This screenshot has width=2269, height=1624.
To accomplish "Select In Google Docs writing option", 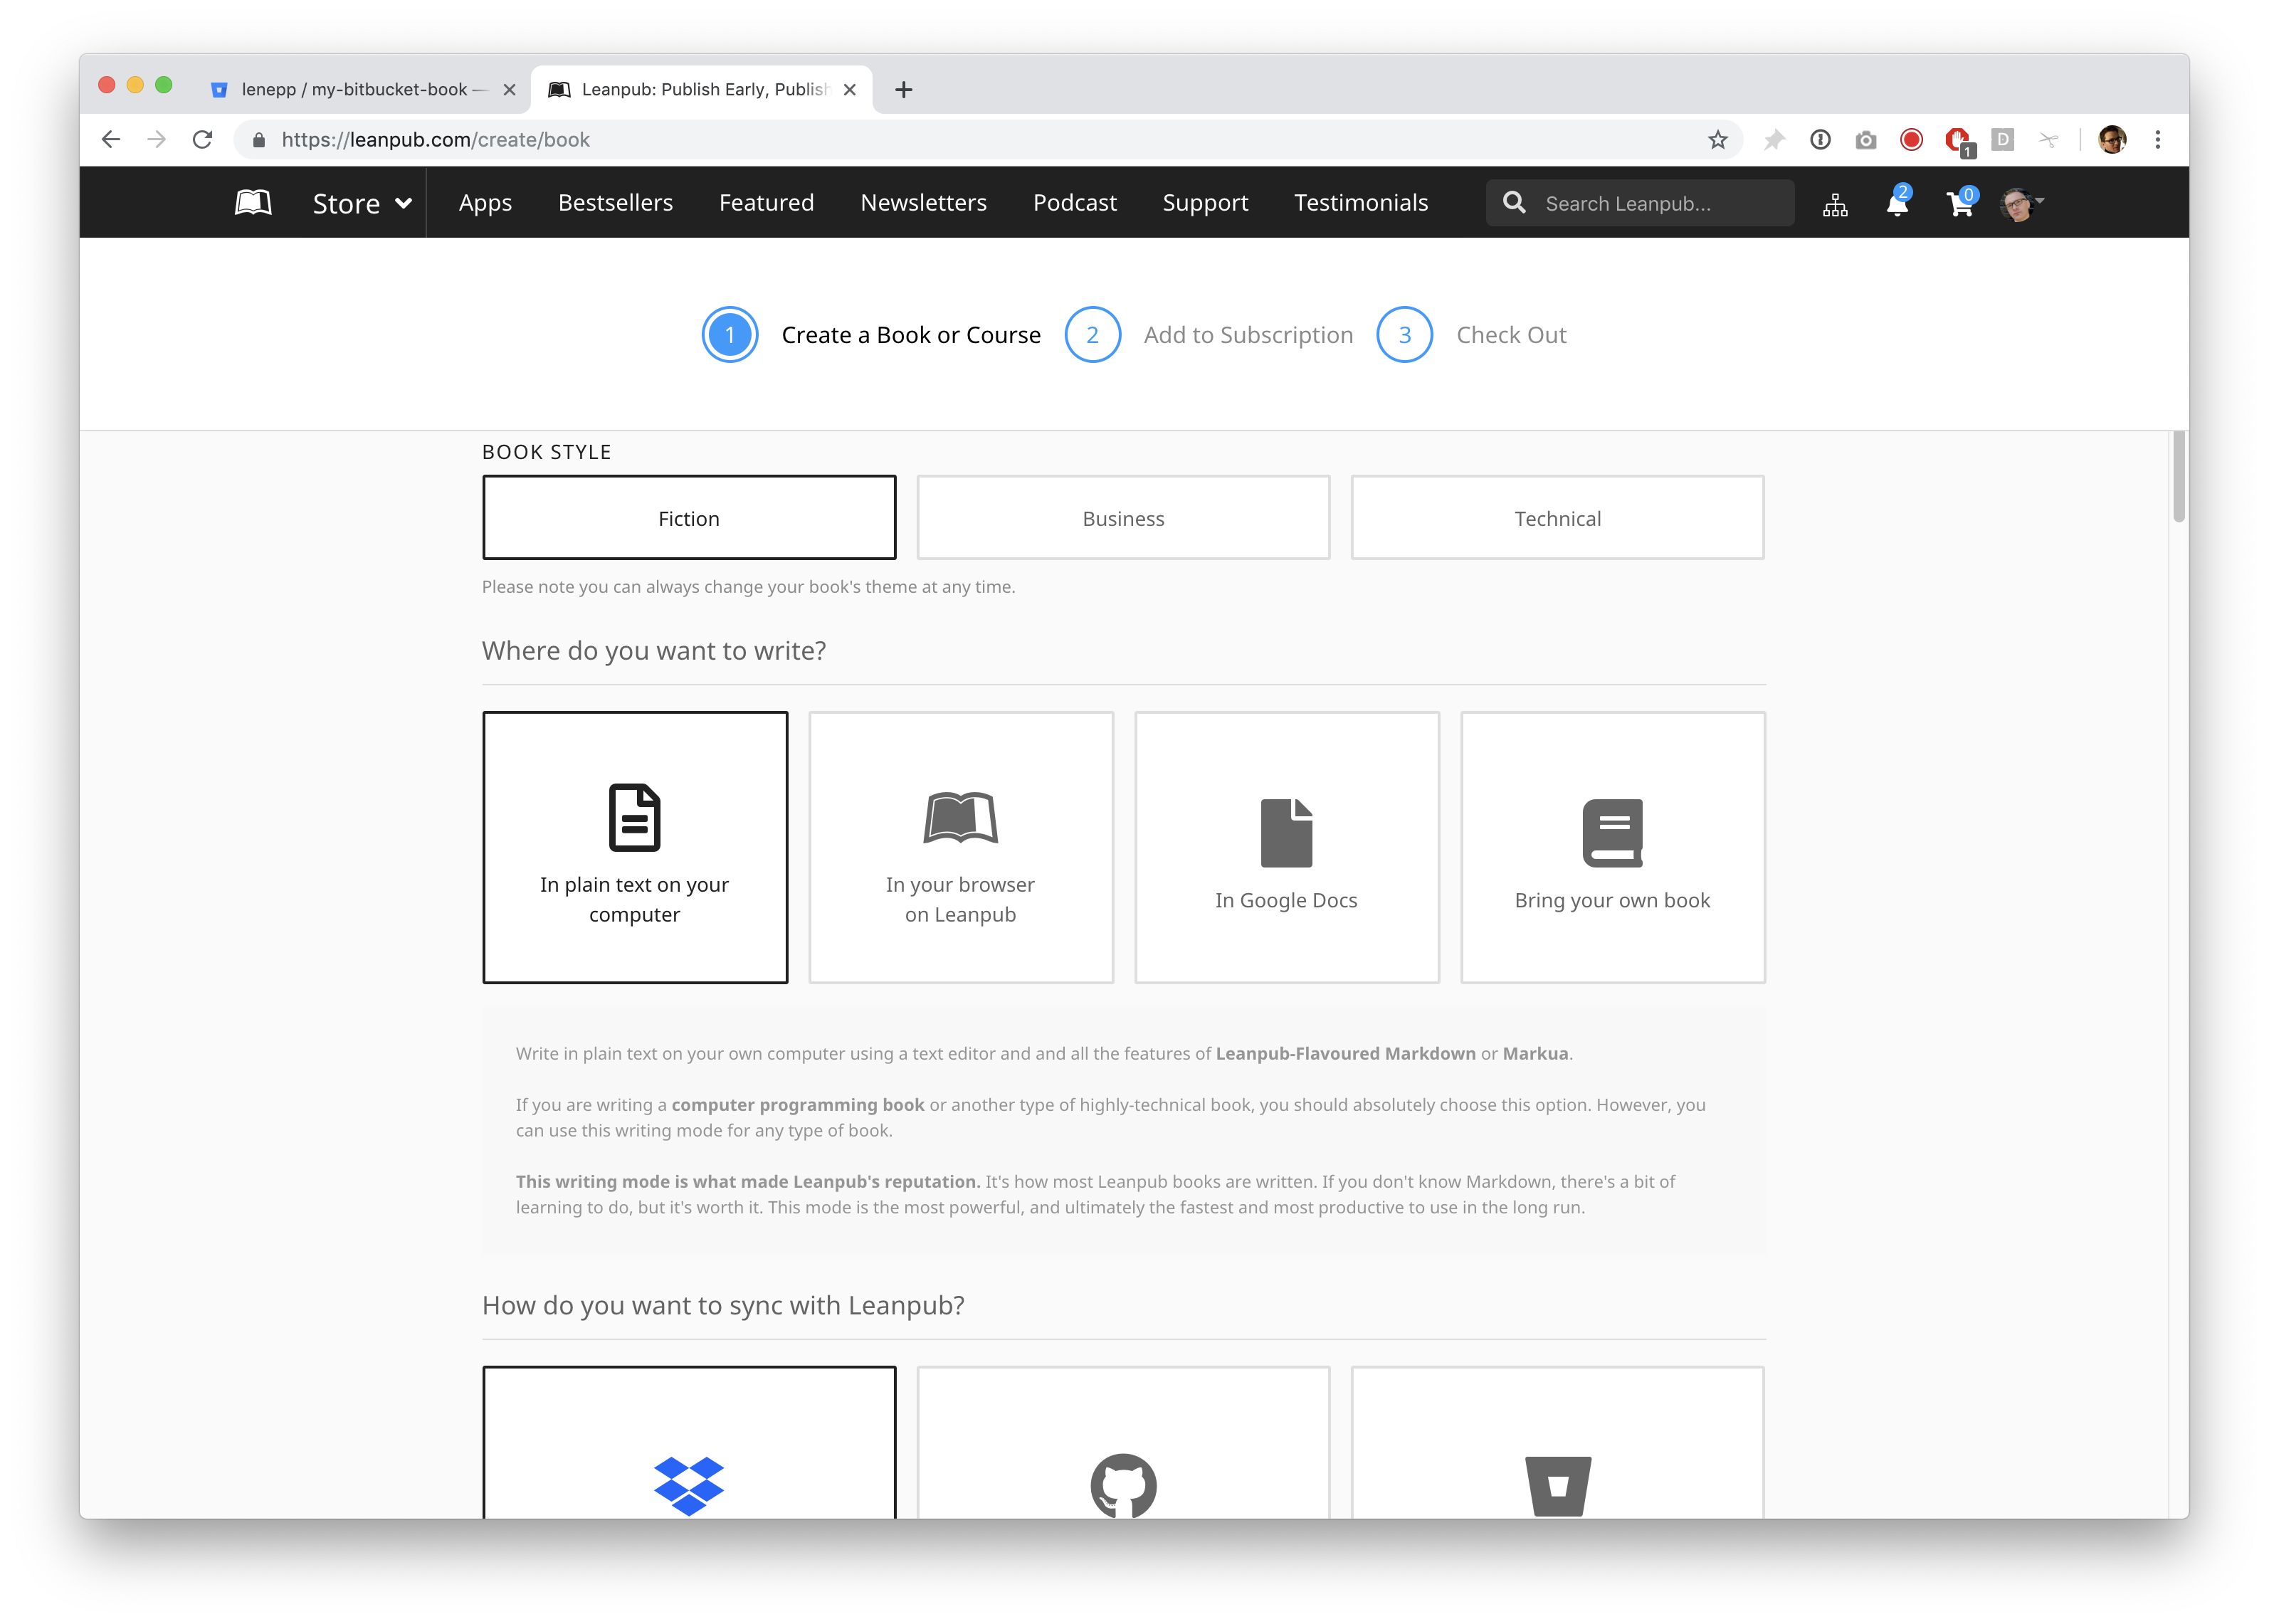I will [1286, 847].
